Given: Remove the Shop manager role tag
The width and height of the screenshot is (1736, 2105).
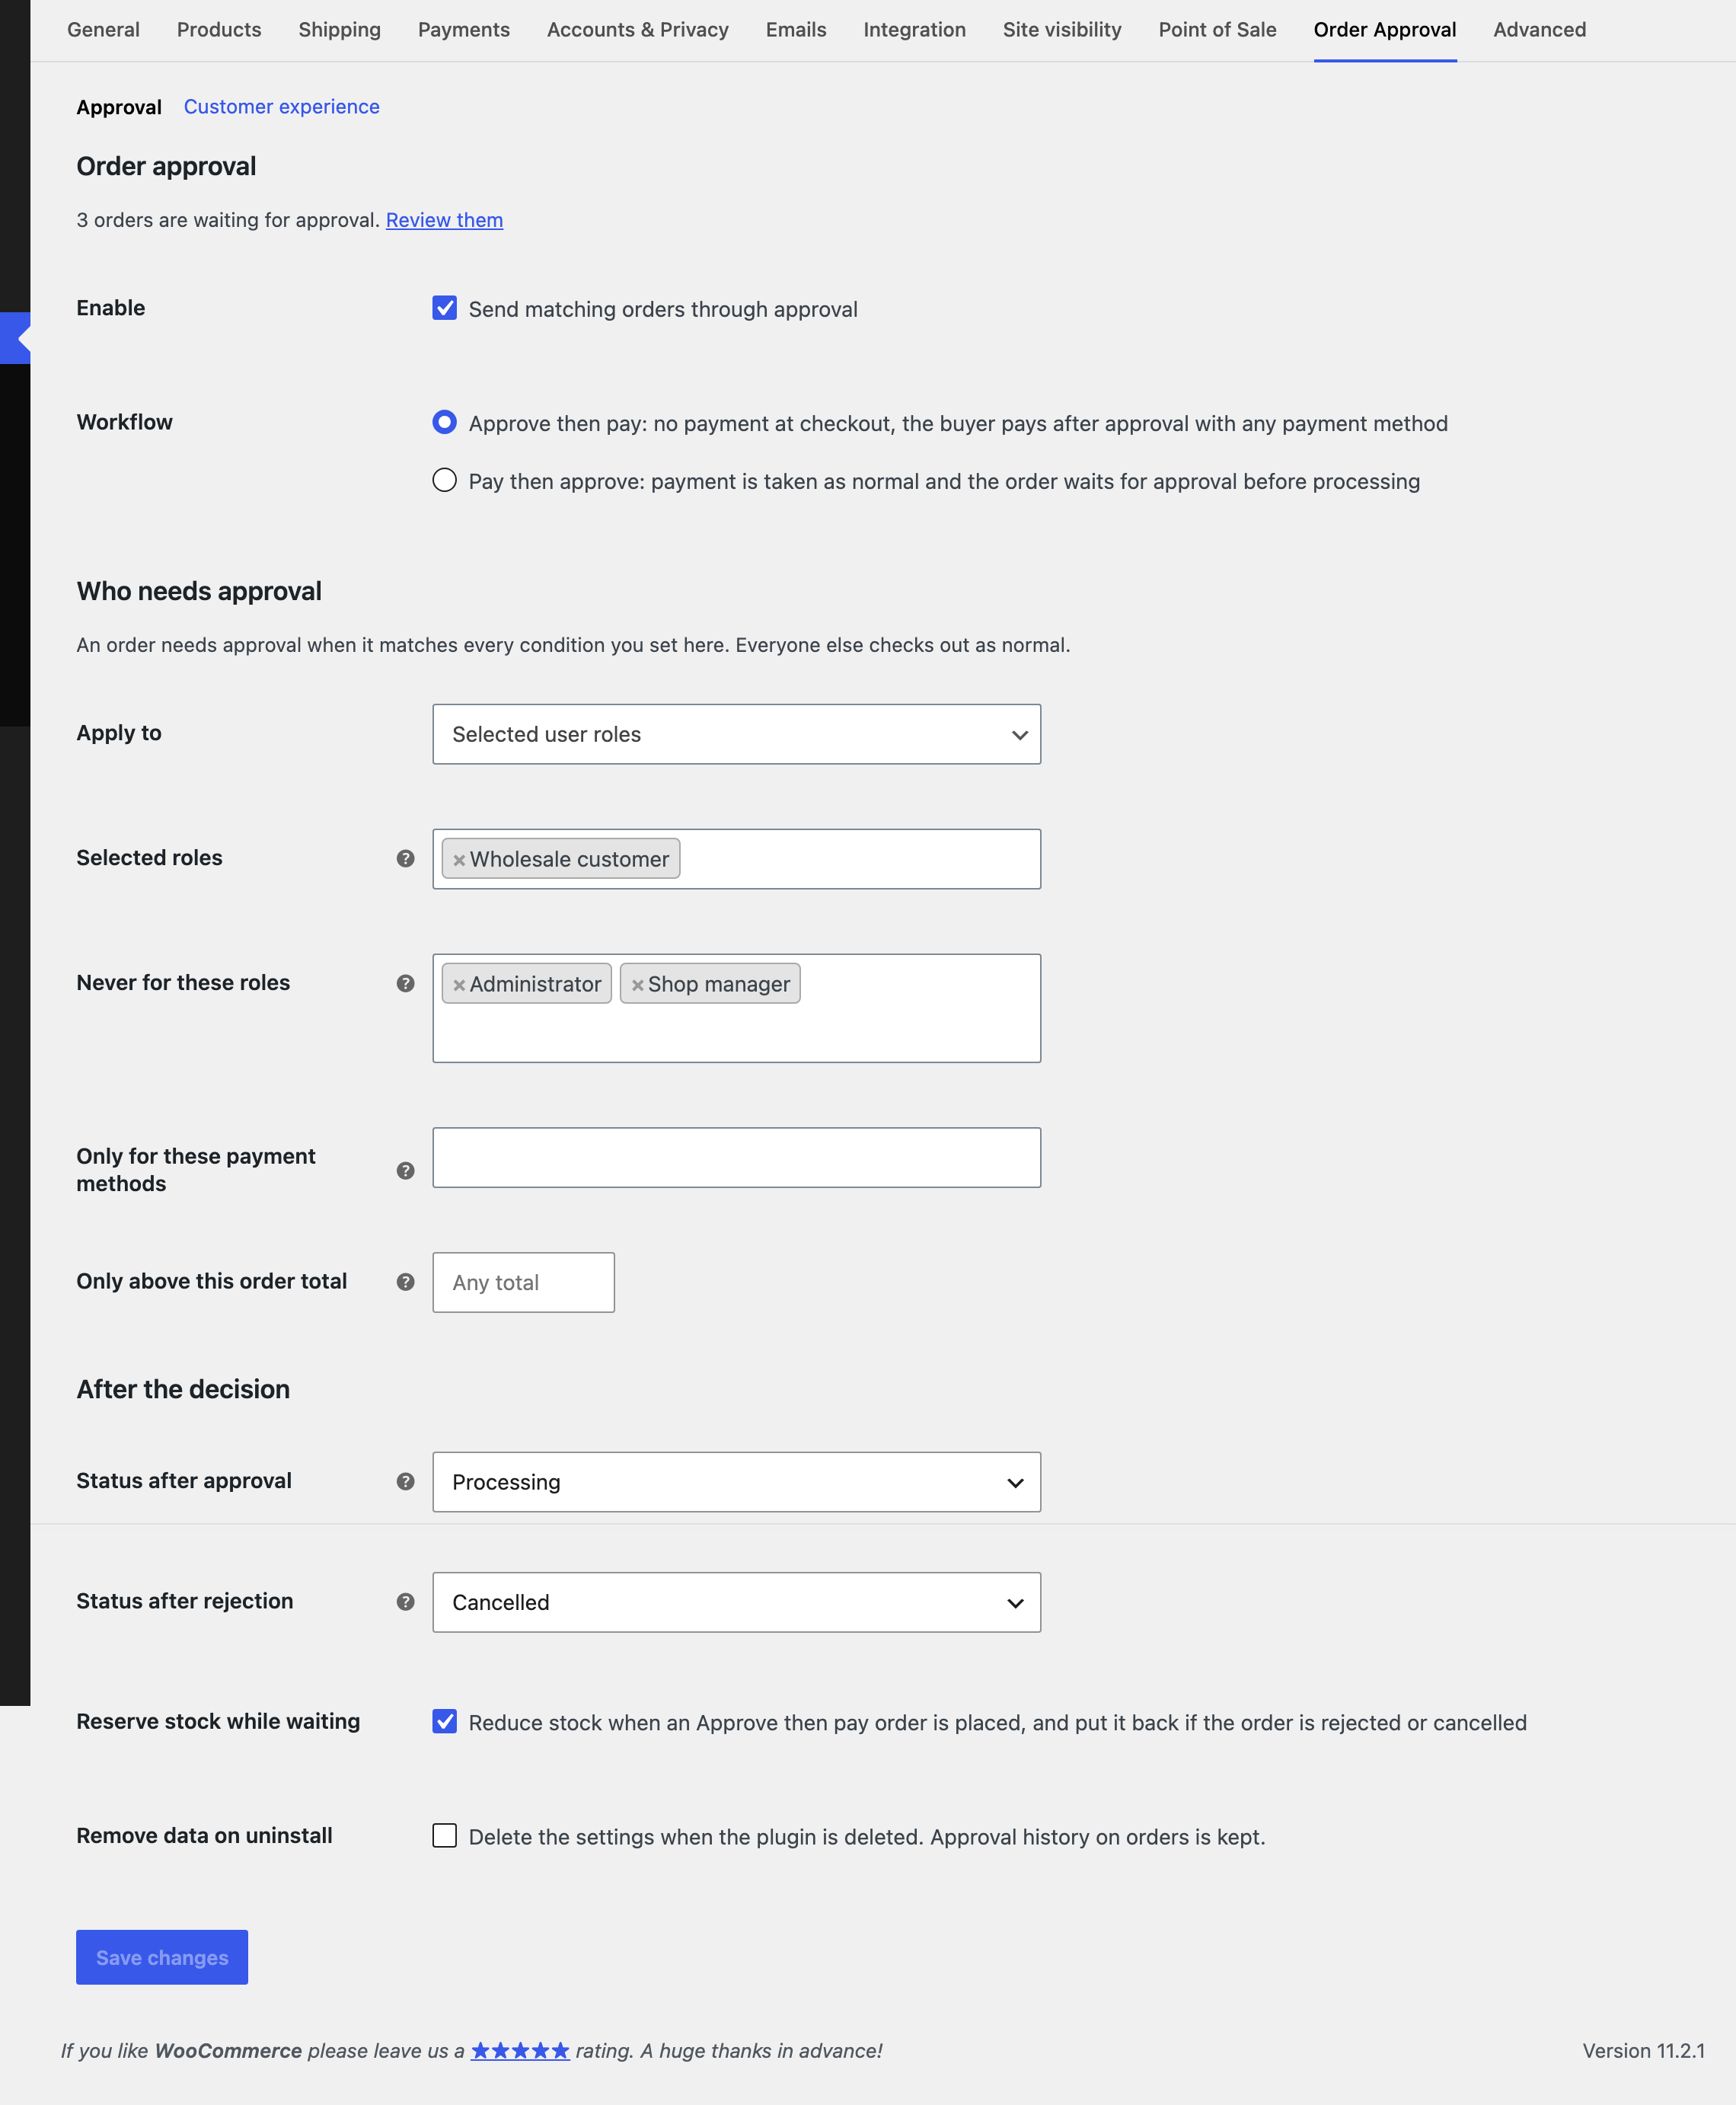Looking at the screenshot, I should (637, 985).
